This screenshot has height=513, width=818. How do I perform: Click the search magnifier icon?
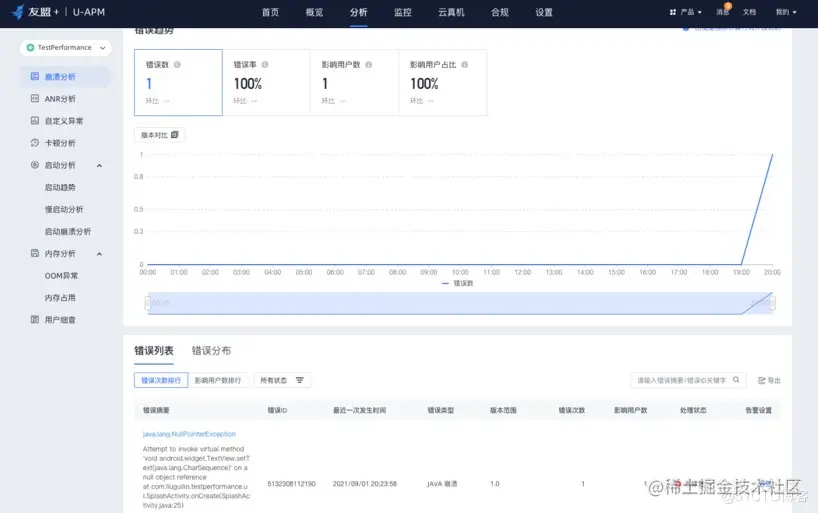[x=736, y=380]
